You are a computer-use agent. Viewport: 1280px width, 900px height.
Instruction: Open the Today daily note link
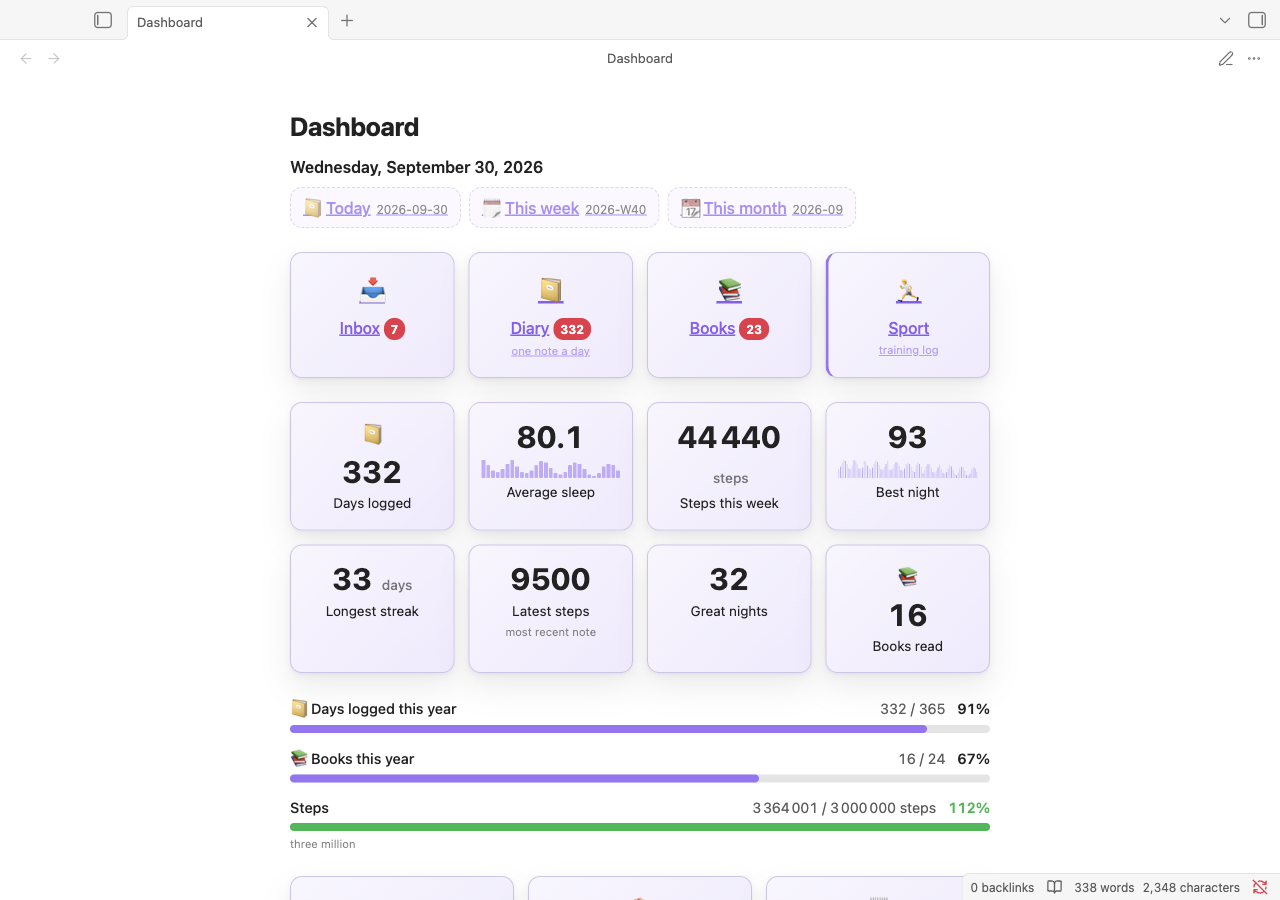click(348, 208)
